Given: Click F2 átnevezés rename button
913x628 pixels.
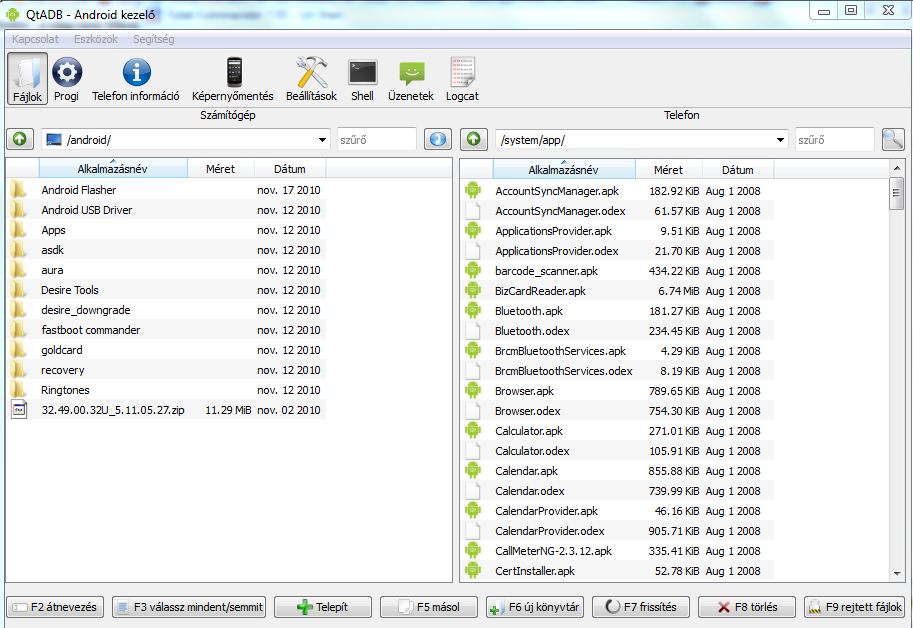Looking at the screenshot, I should click(x=55, y=606).
